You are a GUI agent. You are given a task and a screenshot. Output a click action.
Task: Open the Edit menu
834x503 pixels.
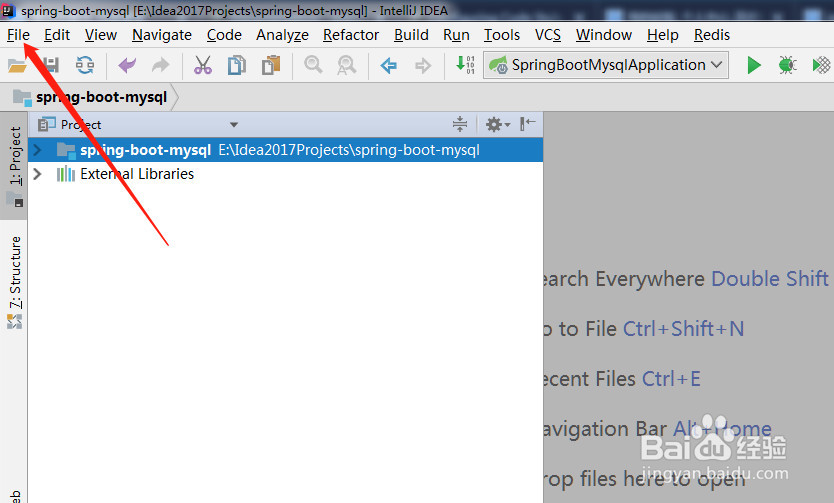pyautogui.click(x=57, y=35)
